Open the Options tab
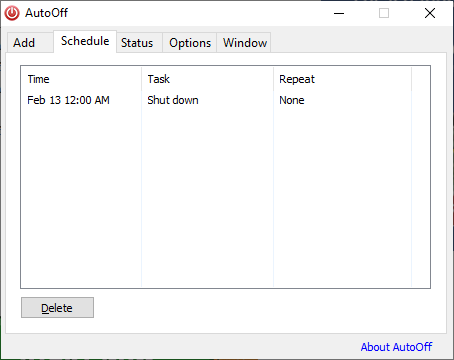Viewport: 454px width, 360px height. (190, 43)
